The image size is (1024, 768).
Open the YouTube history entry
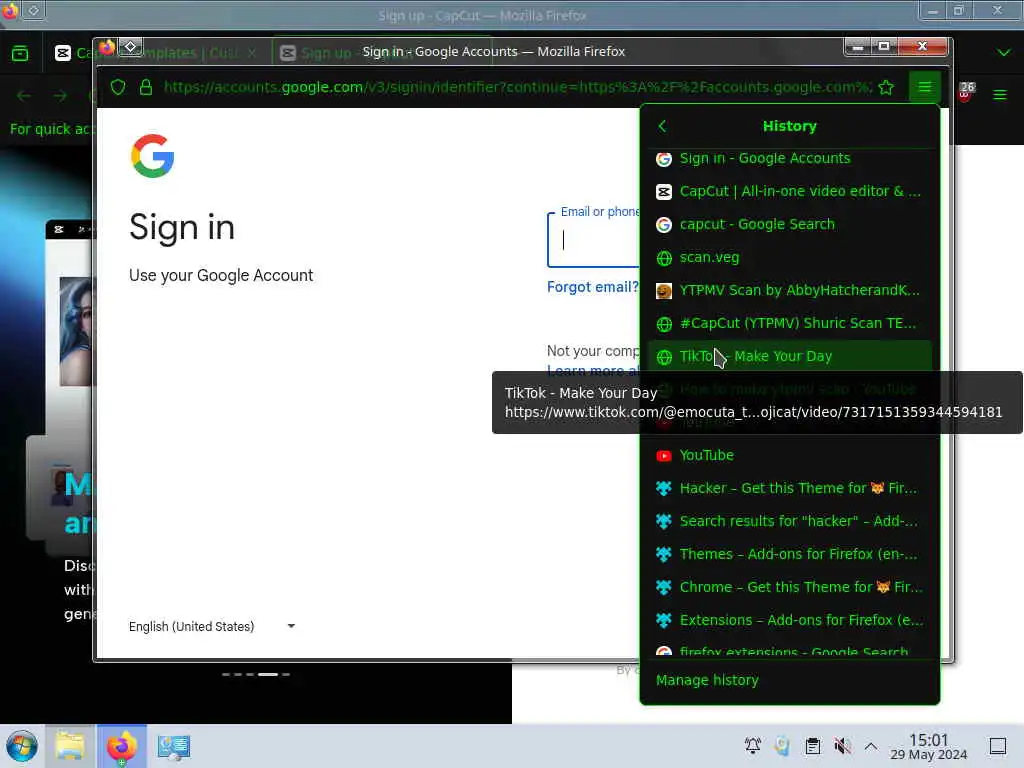790,455
